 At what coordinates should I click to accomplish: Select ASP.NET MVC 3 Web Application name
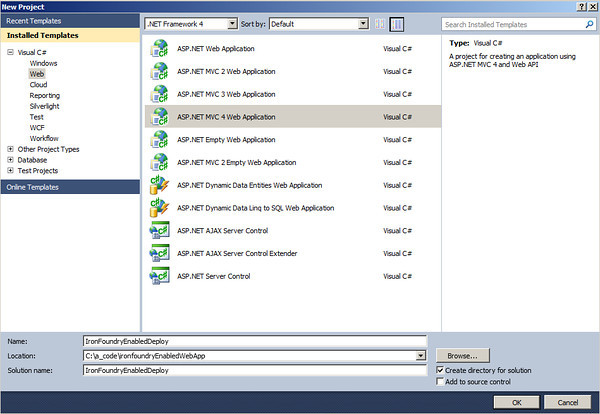click(x=226, y=94)
